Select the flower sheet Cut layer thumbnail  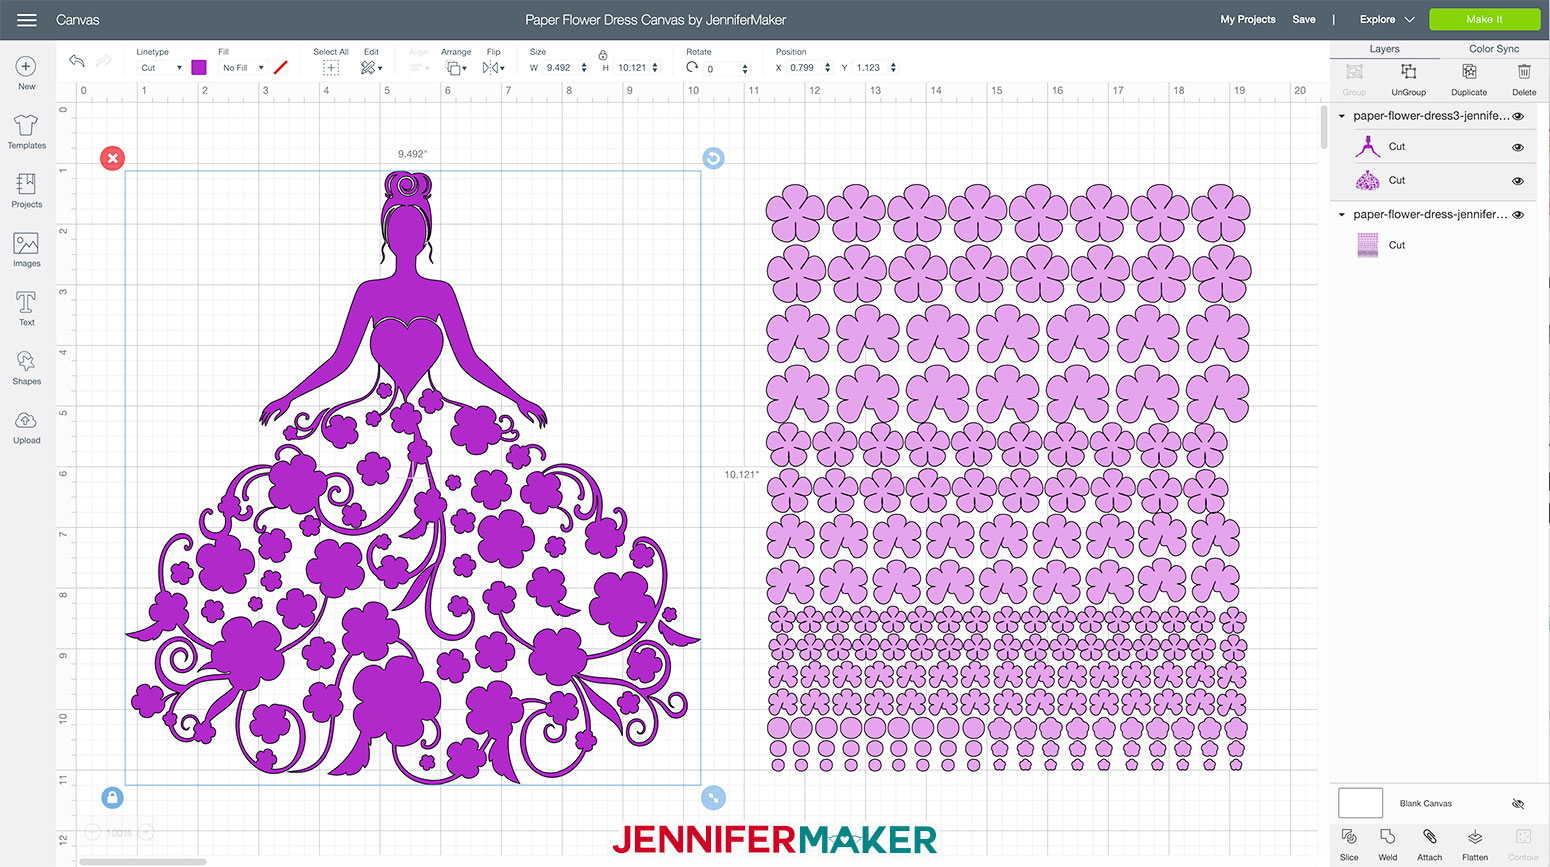[x=1367, y=245]
